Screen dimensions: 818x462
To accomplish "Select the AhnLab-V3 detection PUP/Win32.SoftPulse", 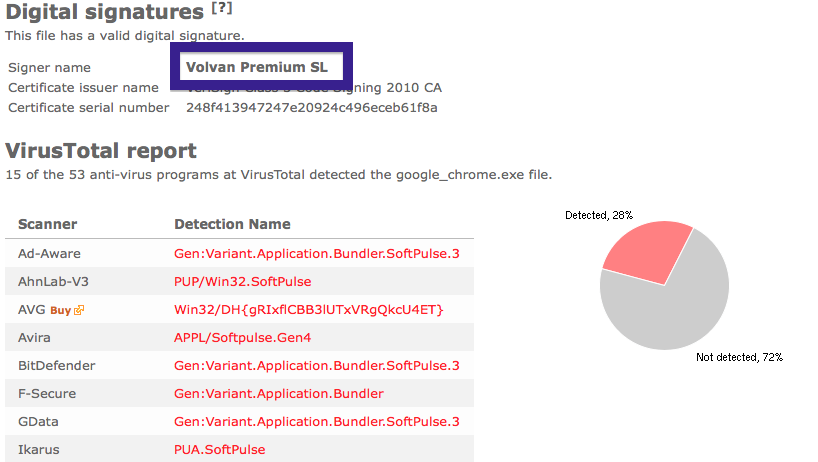I will pos(243,282).
